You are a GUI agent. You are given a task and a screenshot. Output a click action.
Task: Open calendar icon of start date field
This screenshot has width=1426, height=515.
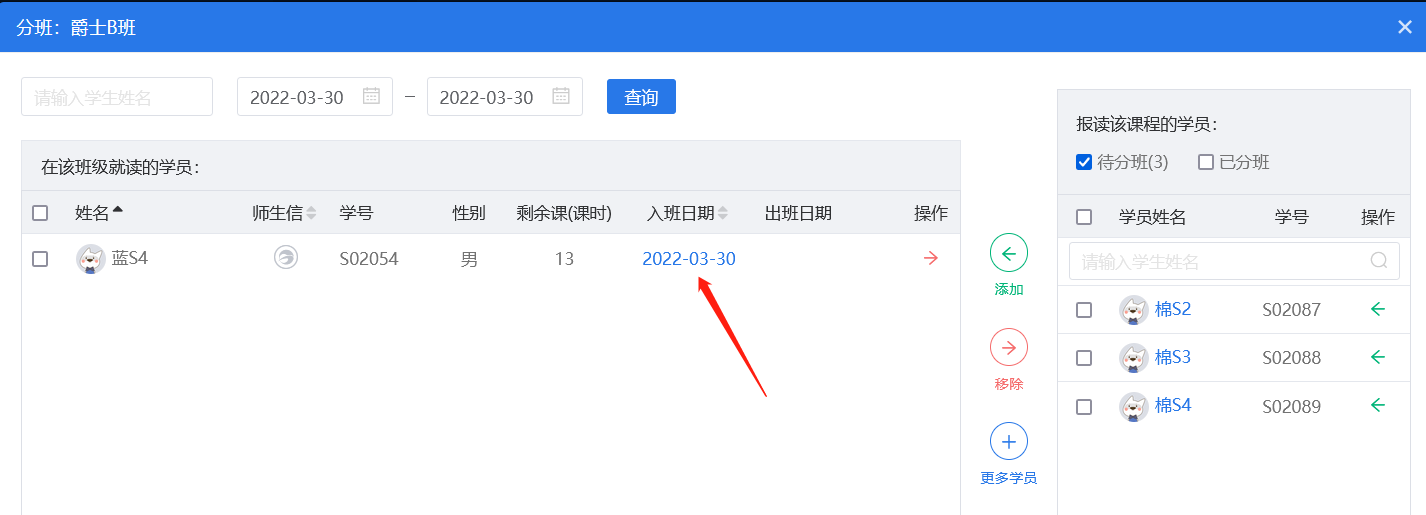click(x=371, y=96)
